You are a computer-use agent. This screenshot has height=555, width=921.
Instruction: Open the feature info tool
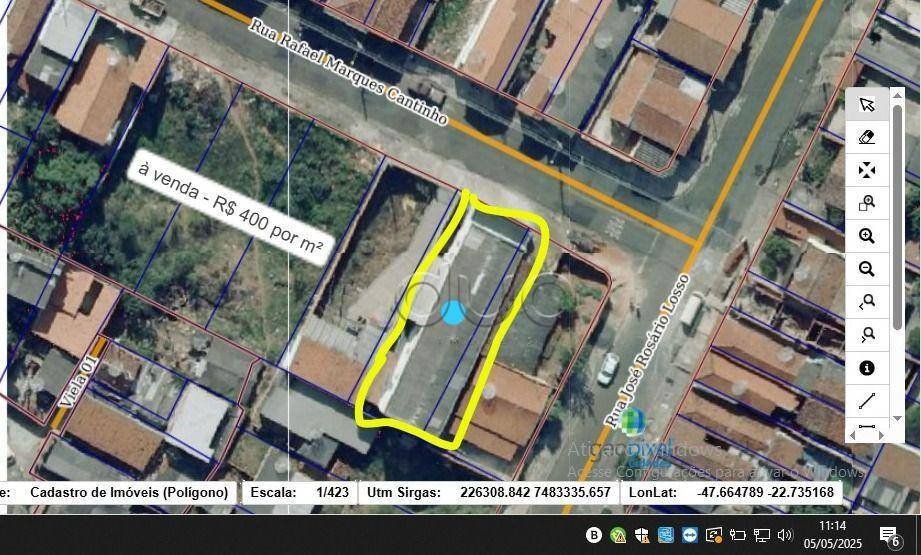pyautogui.click(x=866, y=368)
